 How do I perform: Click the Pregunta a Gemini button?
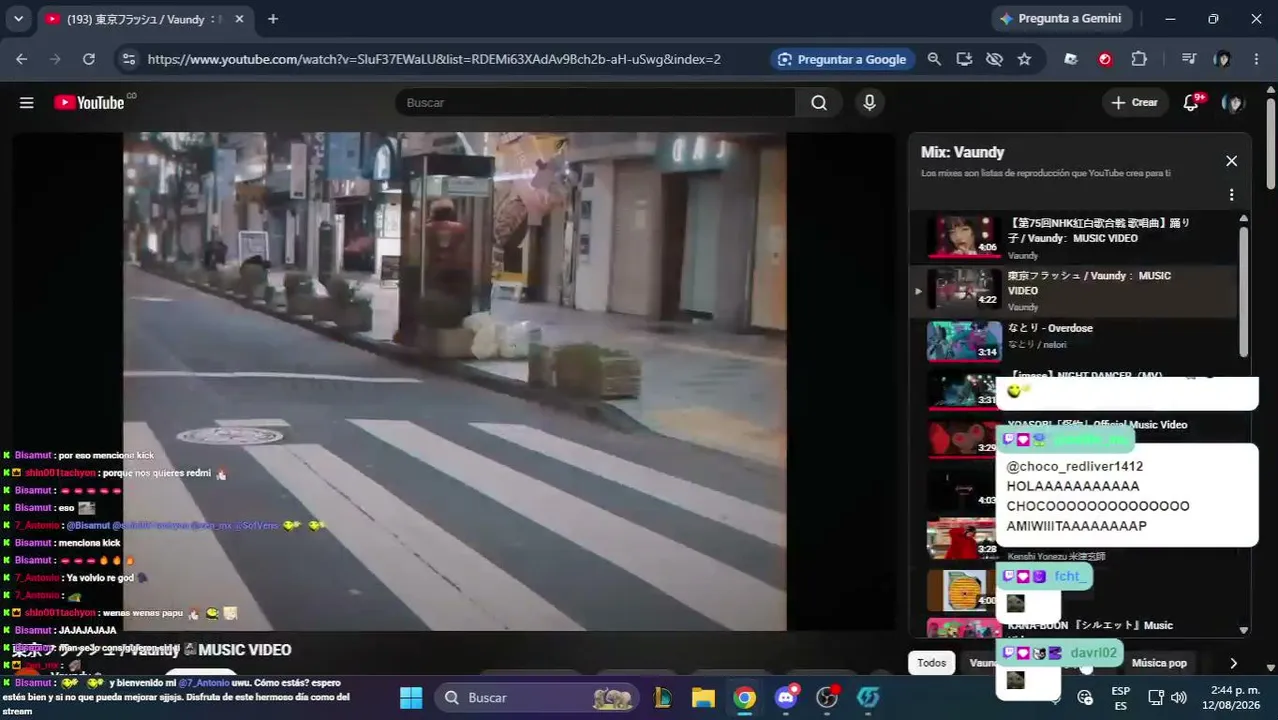pyautogui.click(x=1062, y=19)
